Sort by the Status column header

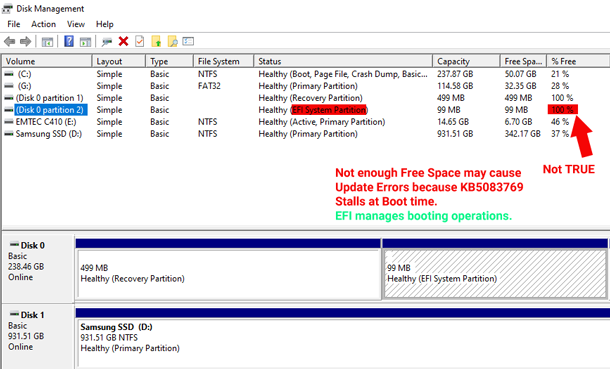point(344,61)
